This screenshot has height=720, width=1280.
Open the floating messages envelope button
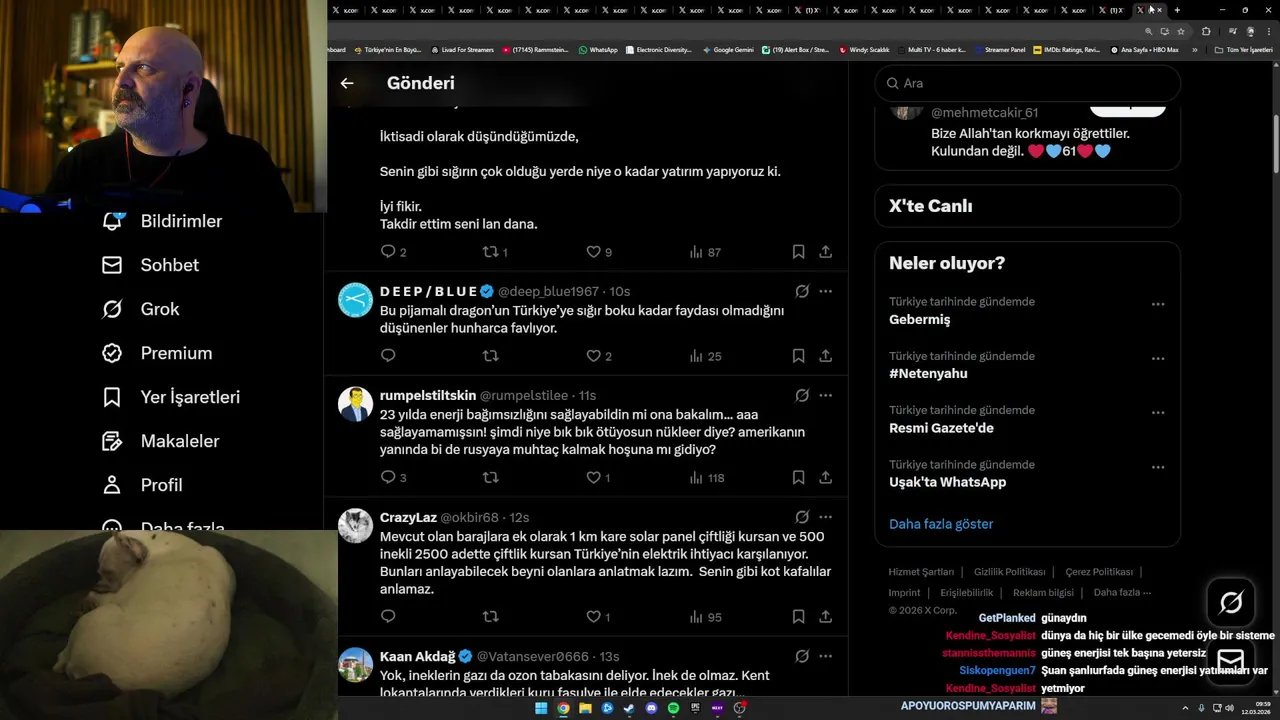[x=1231, y=661]
